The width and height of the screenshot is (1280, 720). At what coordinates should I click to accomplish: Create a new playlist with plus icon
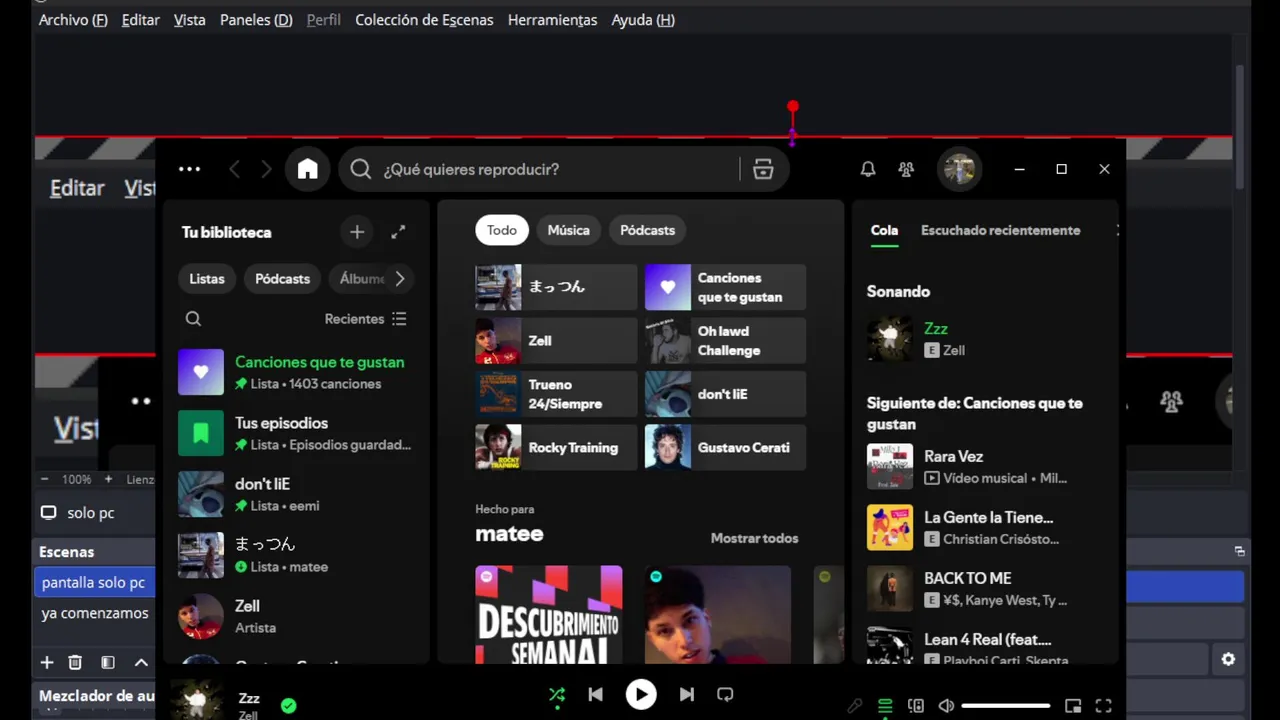(x=357, y=232)
